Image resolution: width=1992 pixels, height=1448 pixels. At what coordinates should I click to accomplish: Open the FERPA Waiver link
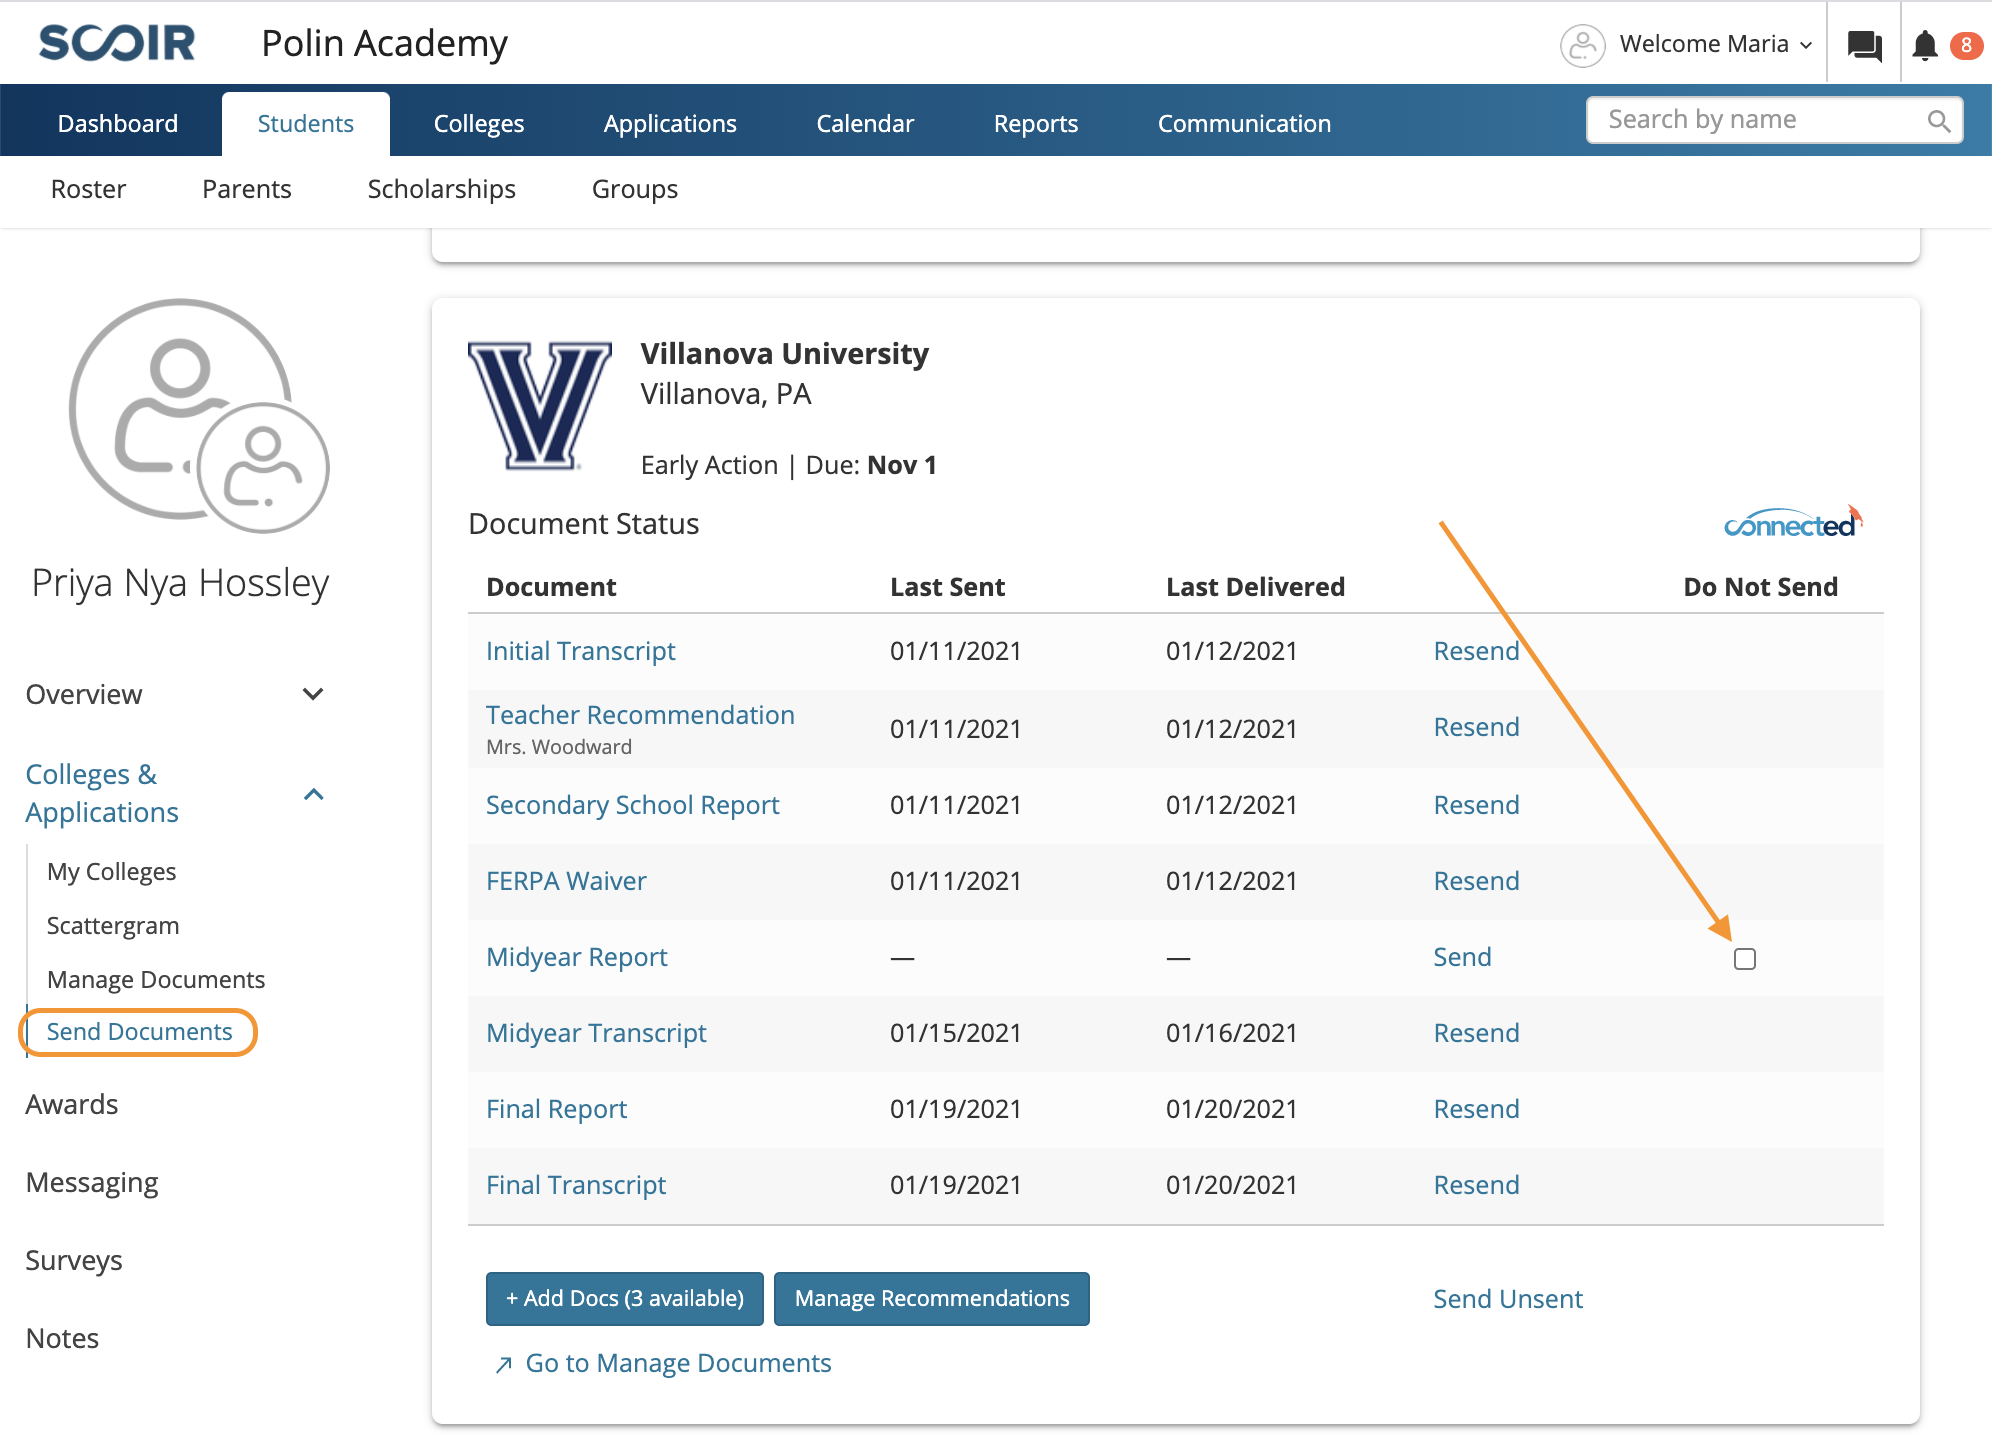[566, 881]
